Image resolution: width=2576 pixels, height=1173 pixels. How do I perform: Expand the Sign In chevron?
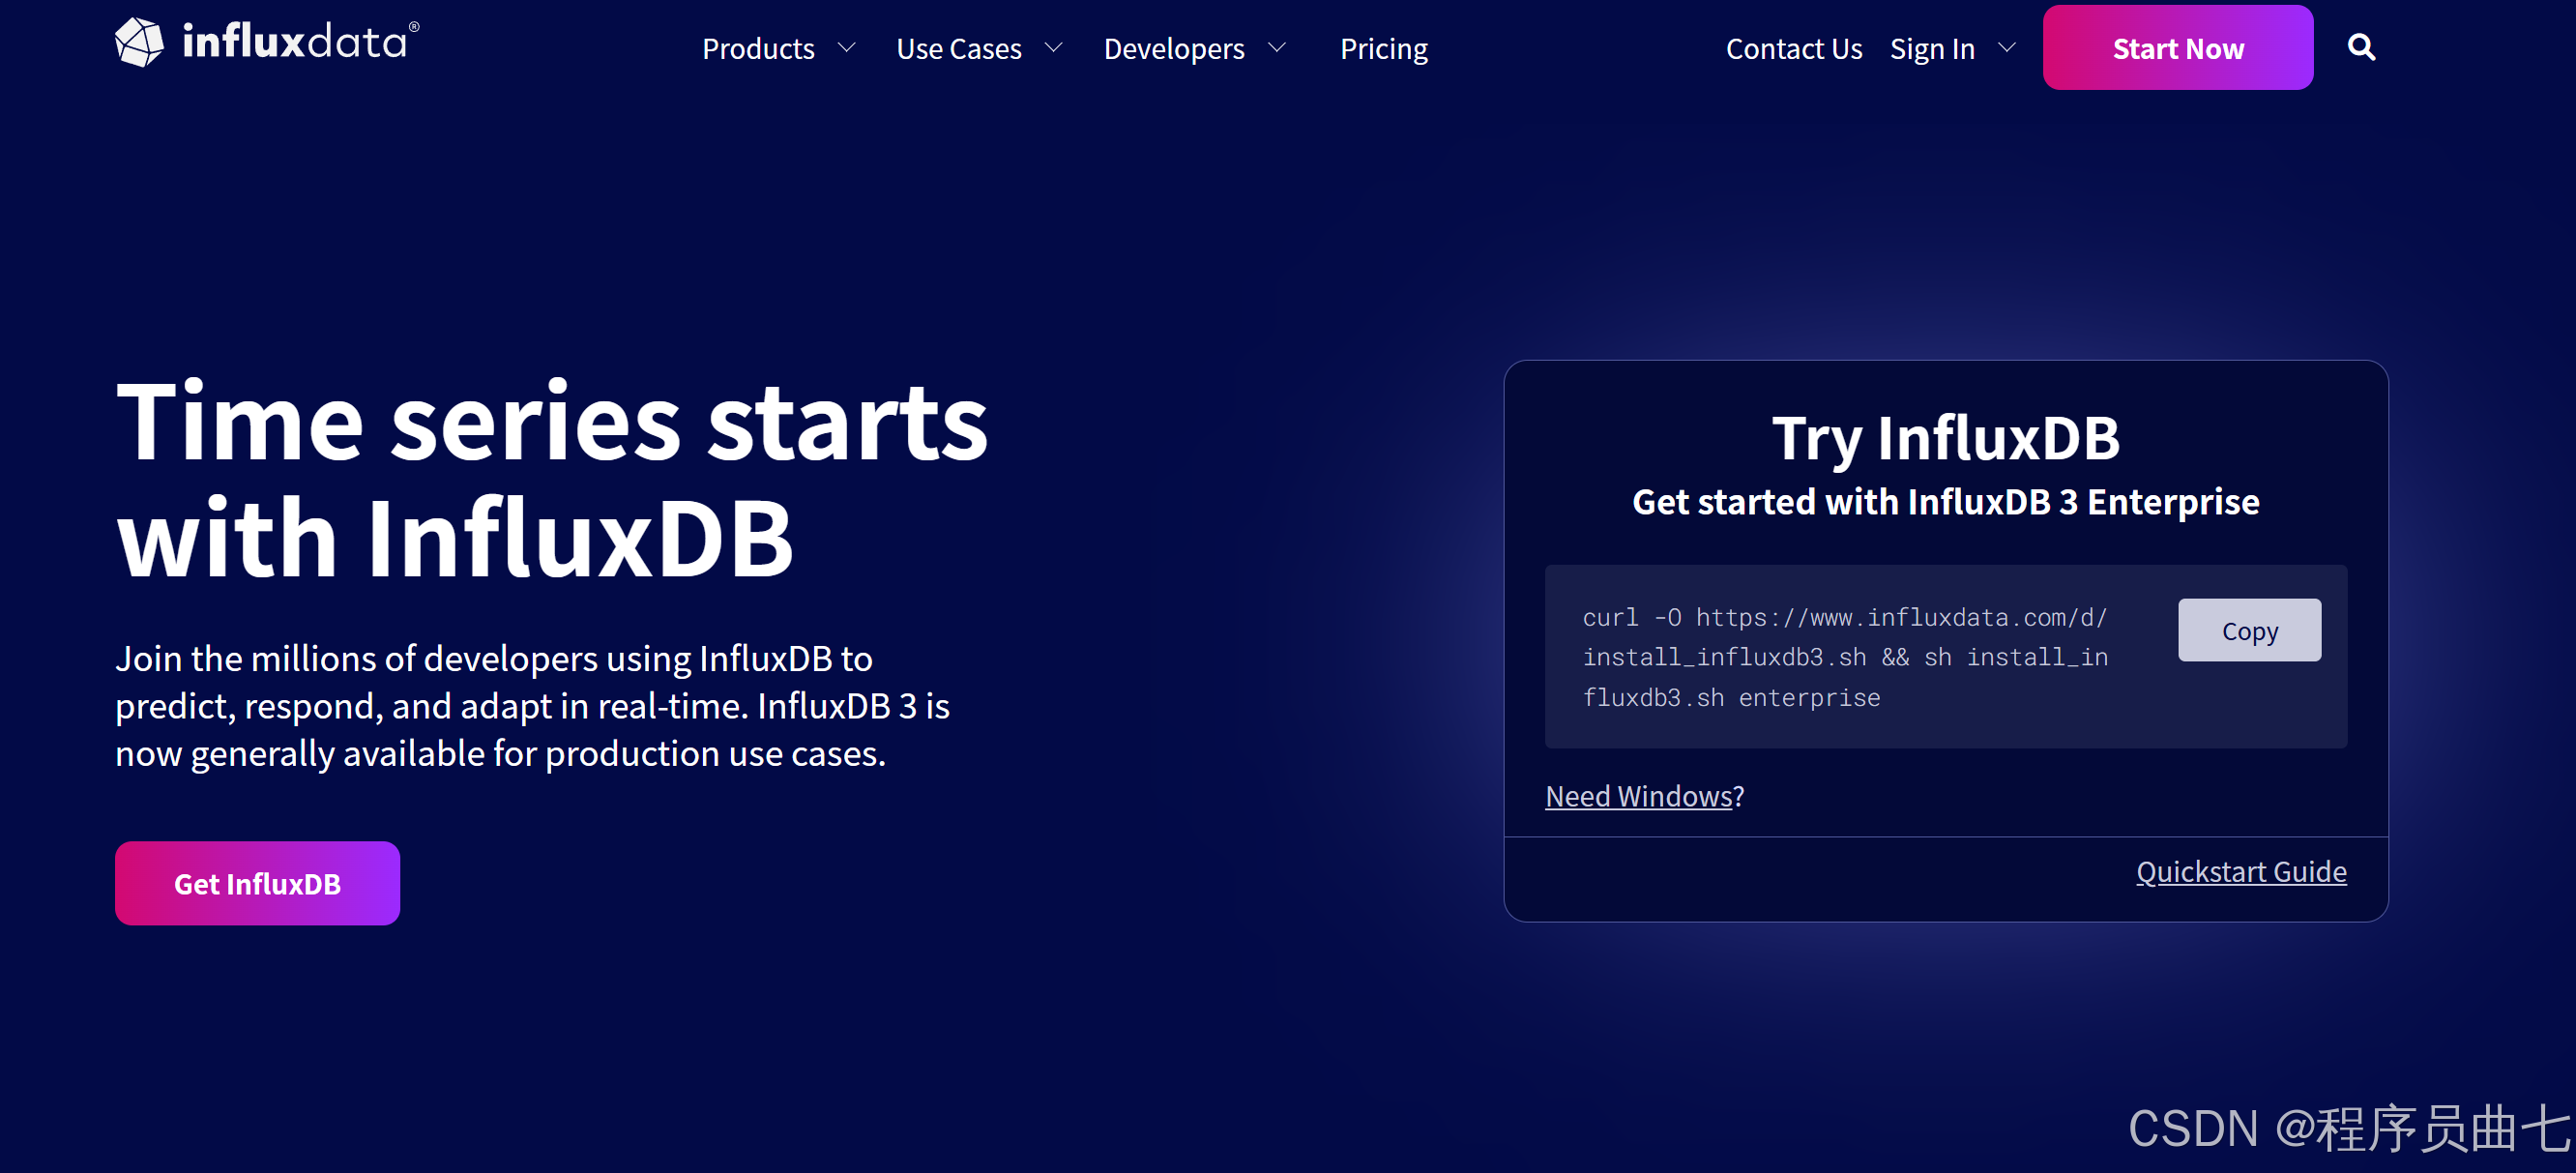(2006, 48)
